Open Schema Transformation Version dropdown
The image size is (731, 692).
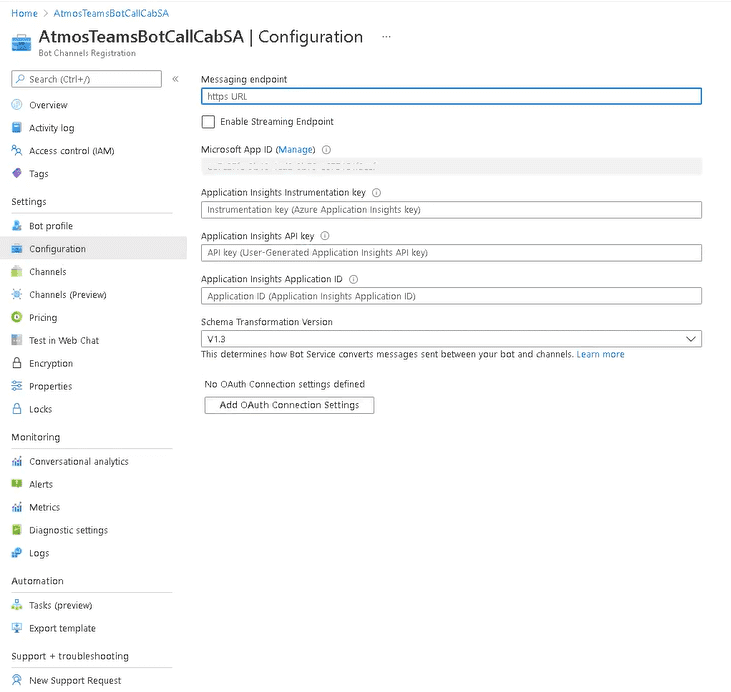click(451, 339)
